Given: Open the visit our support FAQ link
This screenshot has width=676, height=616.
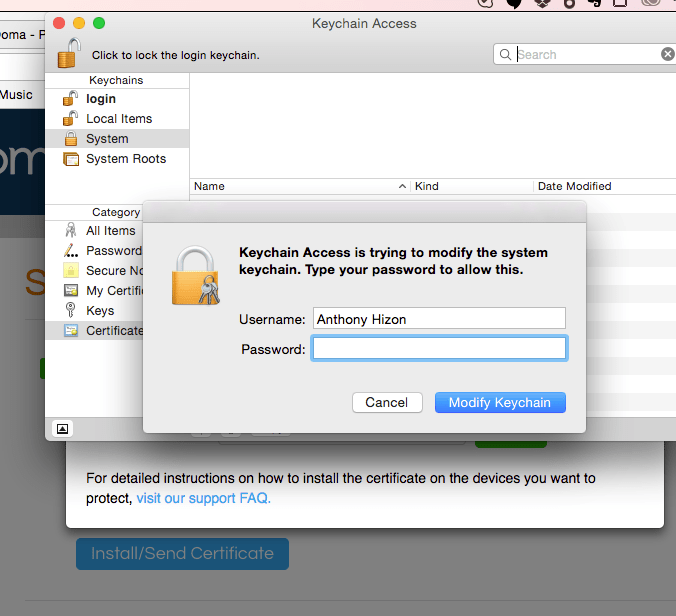Looking at the screenshot, I should click(203, 498).
